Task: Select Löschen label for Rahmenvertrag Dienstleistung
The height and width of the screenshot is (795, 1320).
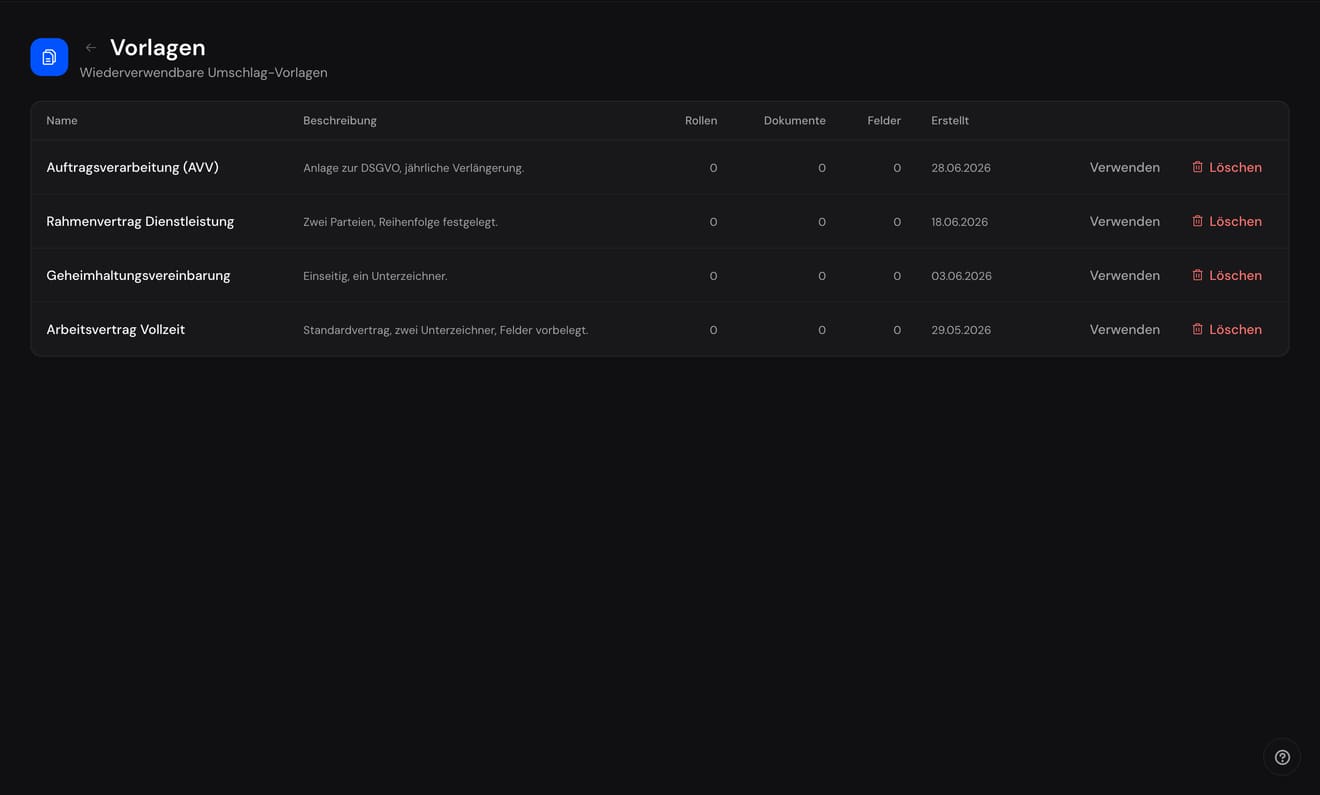Action: [1235, 221]
